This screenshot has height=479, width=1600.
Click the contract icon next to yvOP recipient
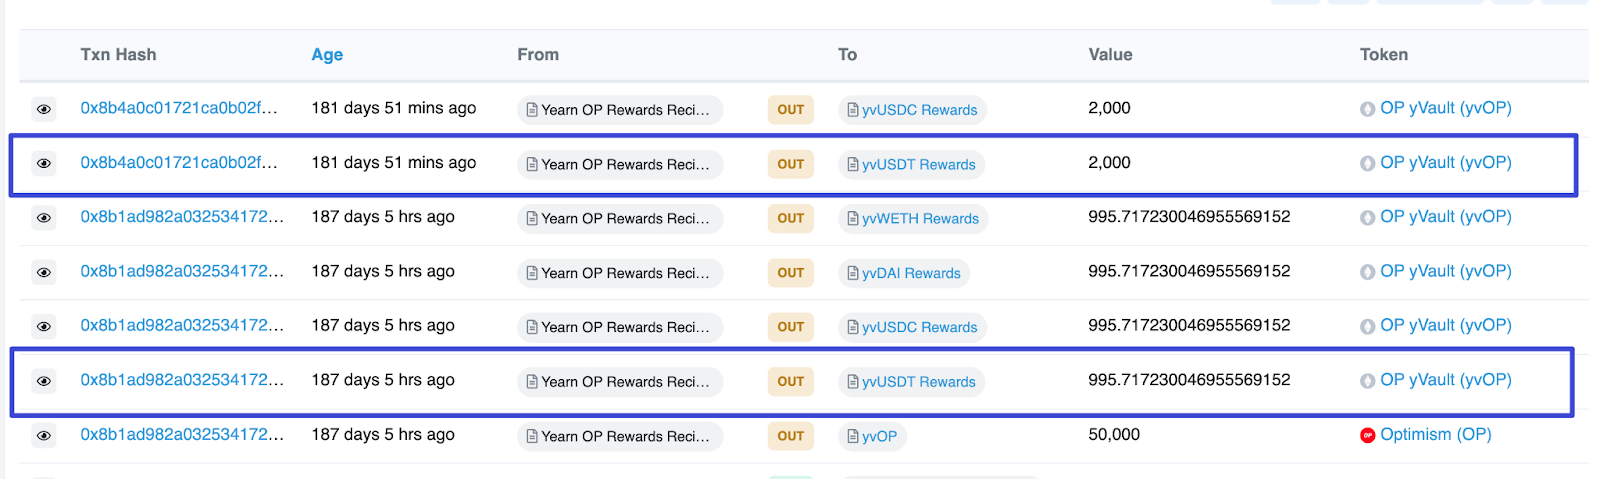click(852, 436)
